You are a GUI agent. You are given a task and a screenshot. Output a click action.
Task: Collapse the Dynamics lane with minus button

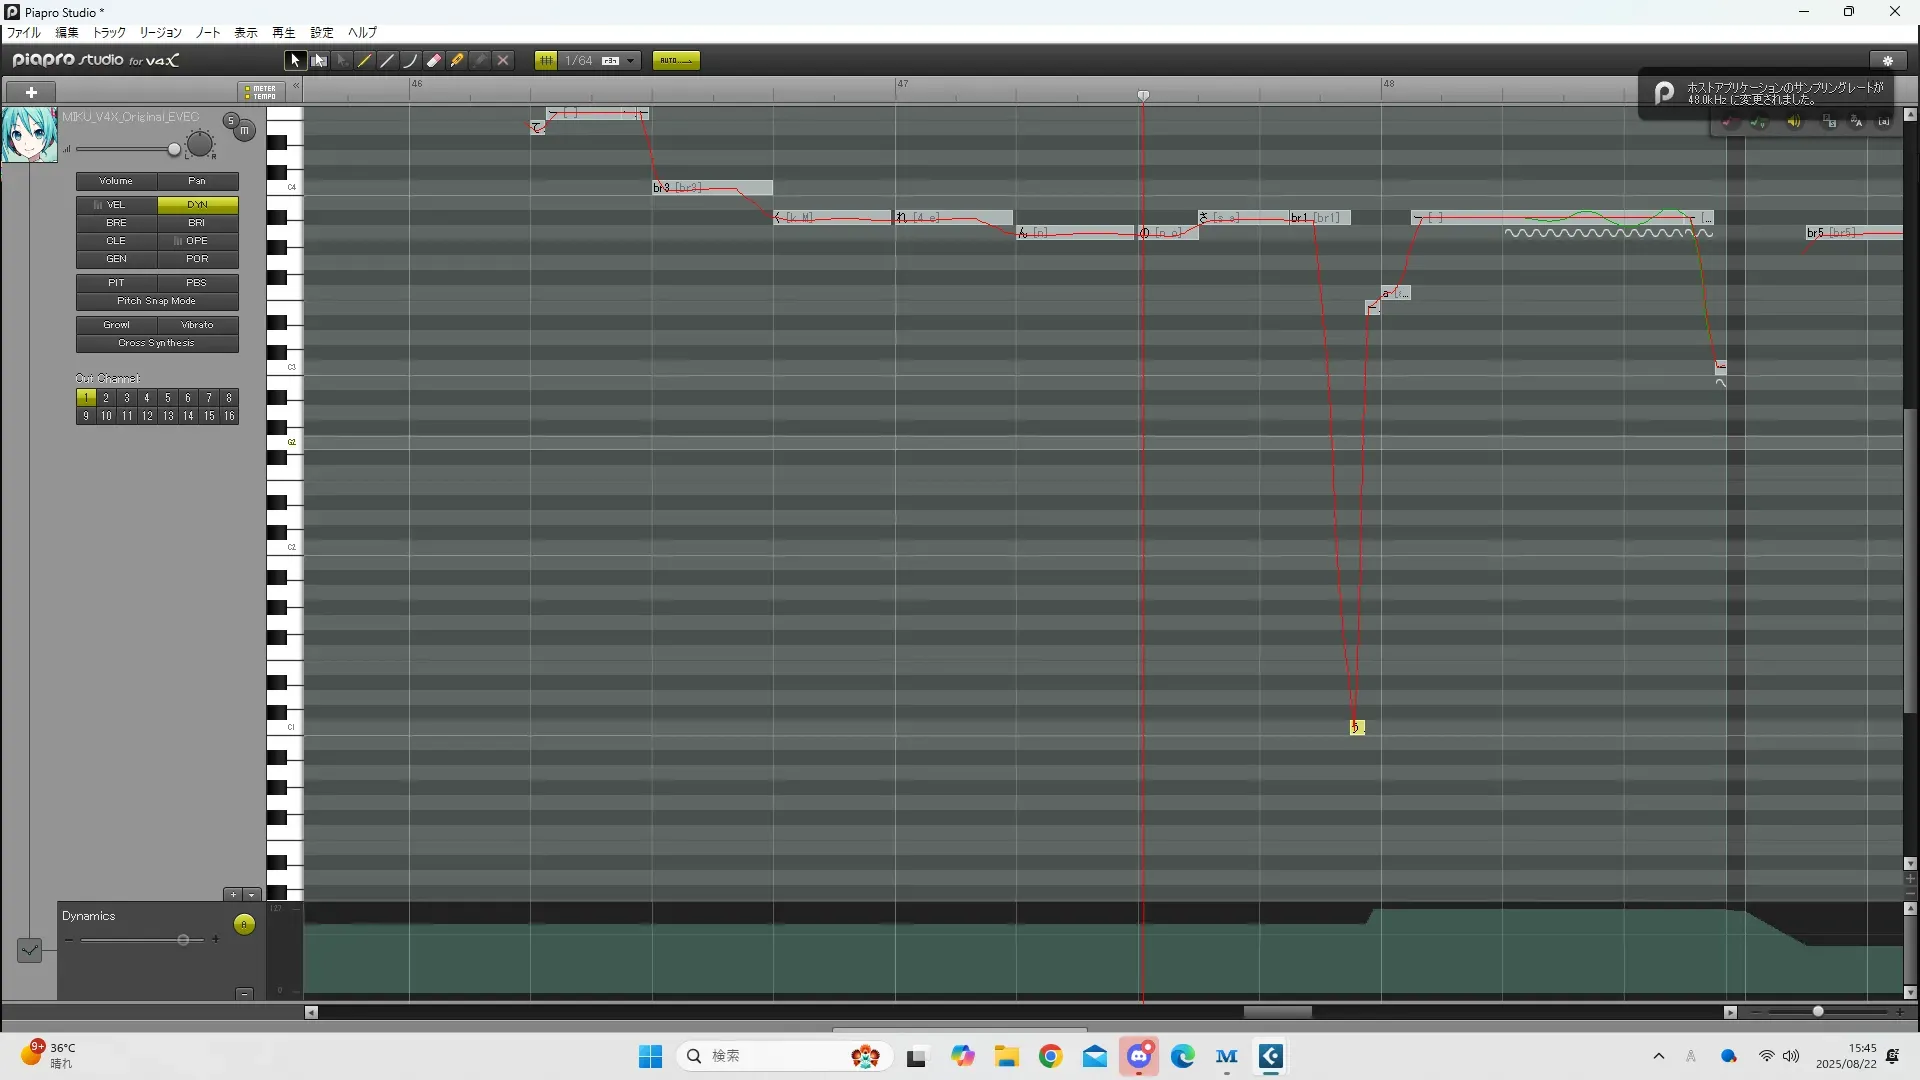tap(244, 993)
